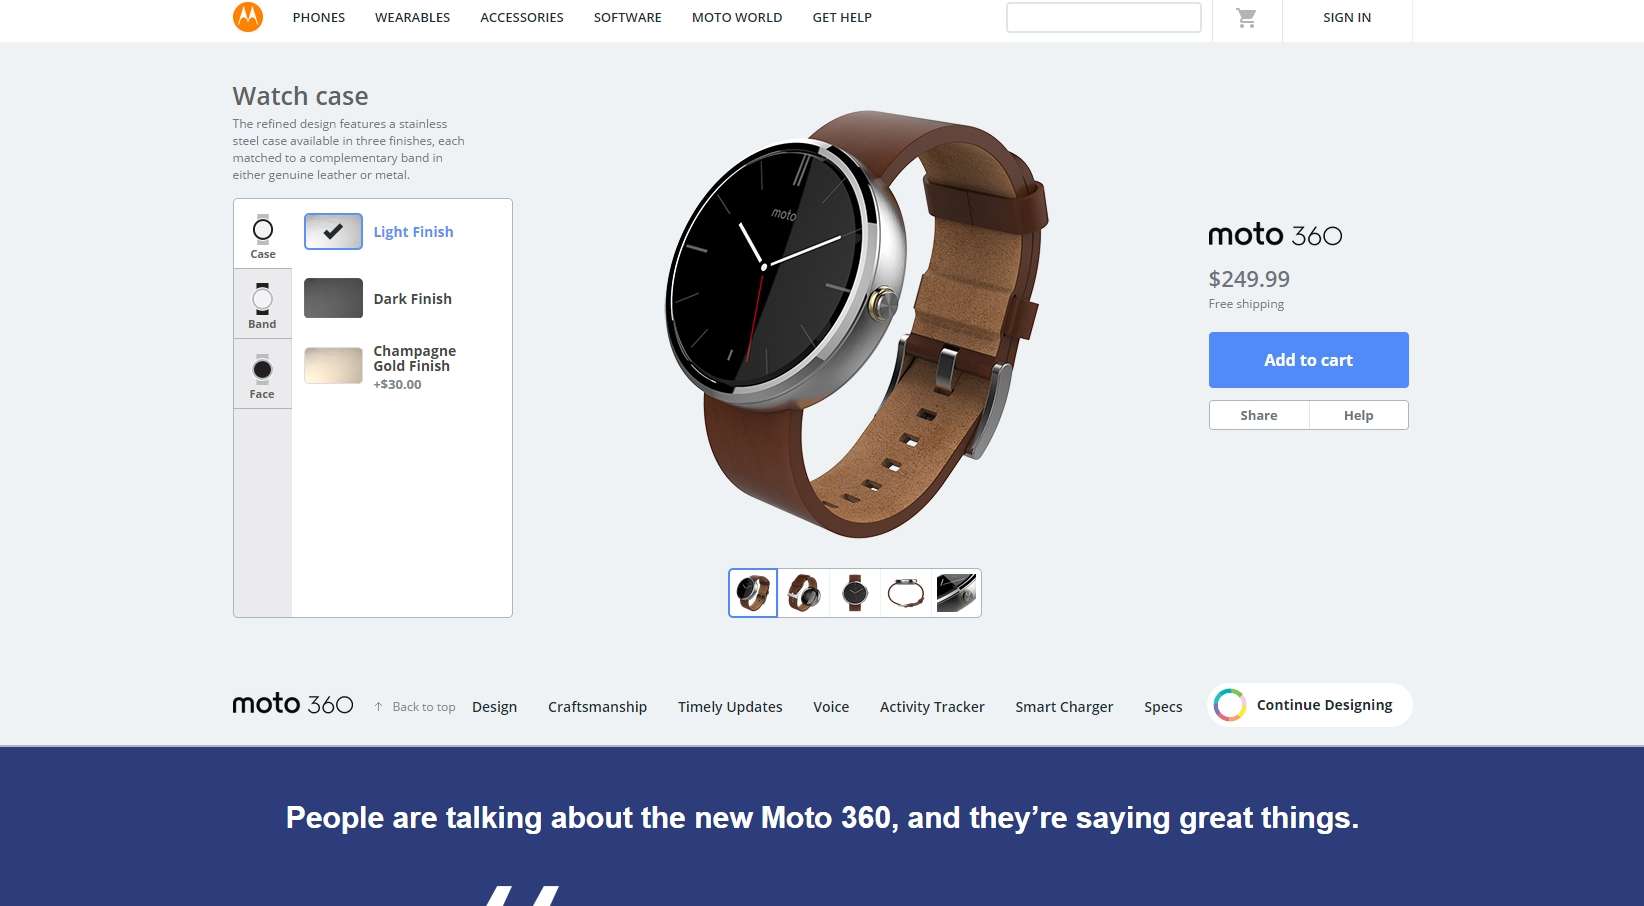
Task: Go to the Specs section link
Action: 1163,707
